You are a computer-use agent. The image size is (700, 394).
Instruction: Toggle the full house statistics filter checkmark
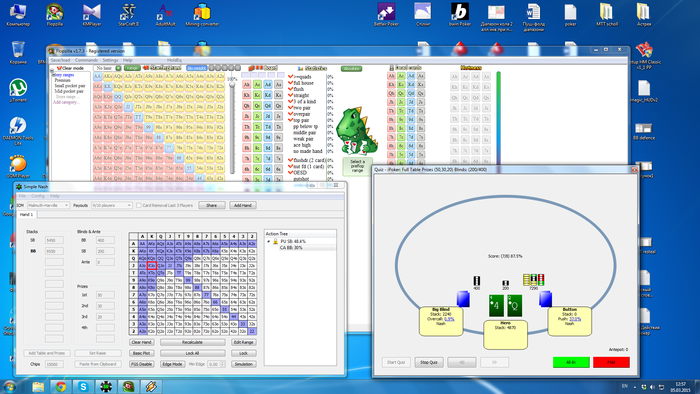(x=291, y=83)
